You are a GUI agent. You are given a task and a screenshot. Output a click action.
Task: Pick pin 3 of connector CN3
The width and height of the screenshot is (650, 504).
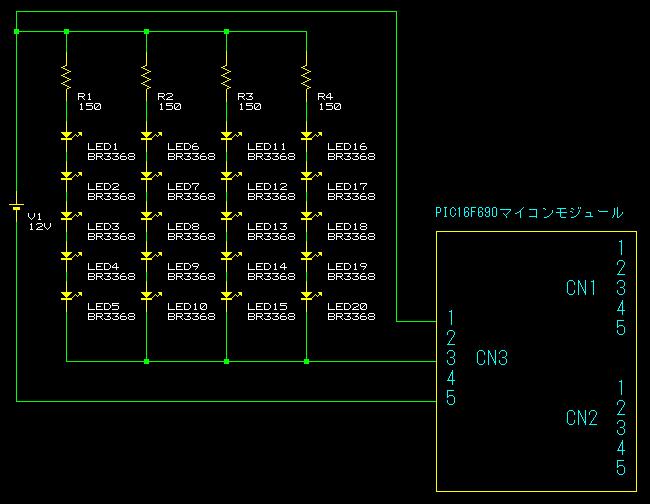(451, 358)
